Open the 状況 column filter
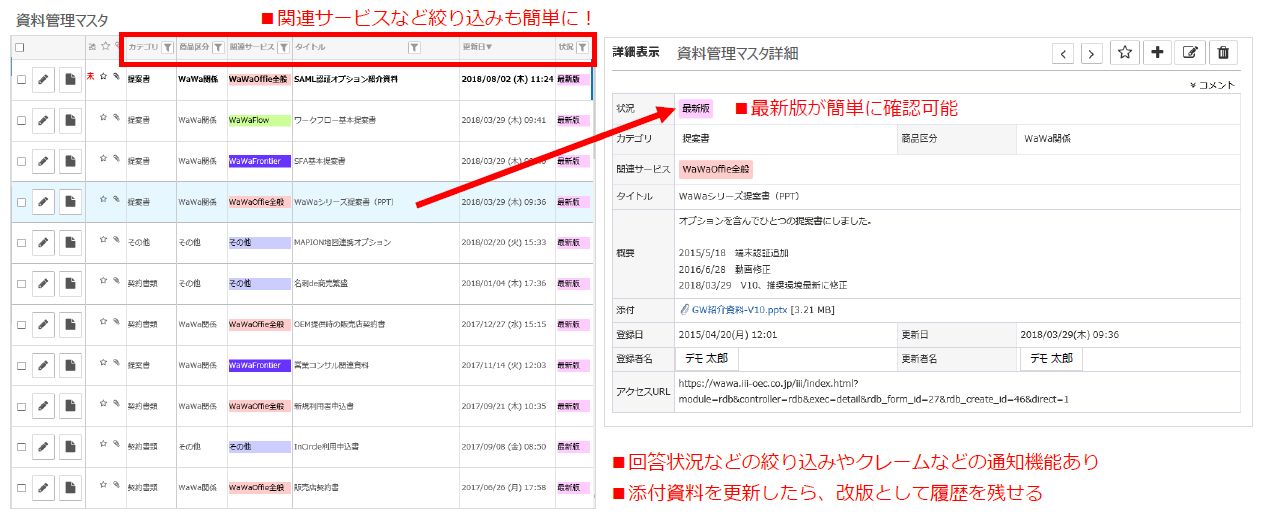Image resolution: width=1268 pixels, height=522 pixels. click(x=582, y=47)
